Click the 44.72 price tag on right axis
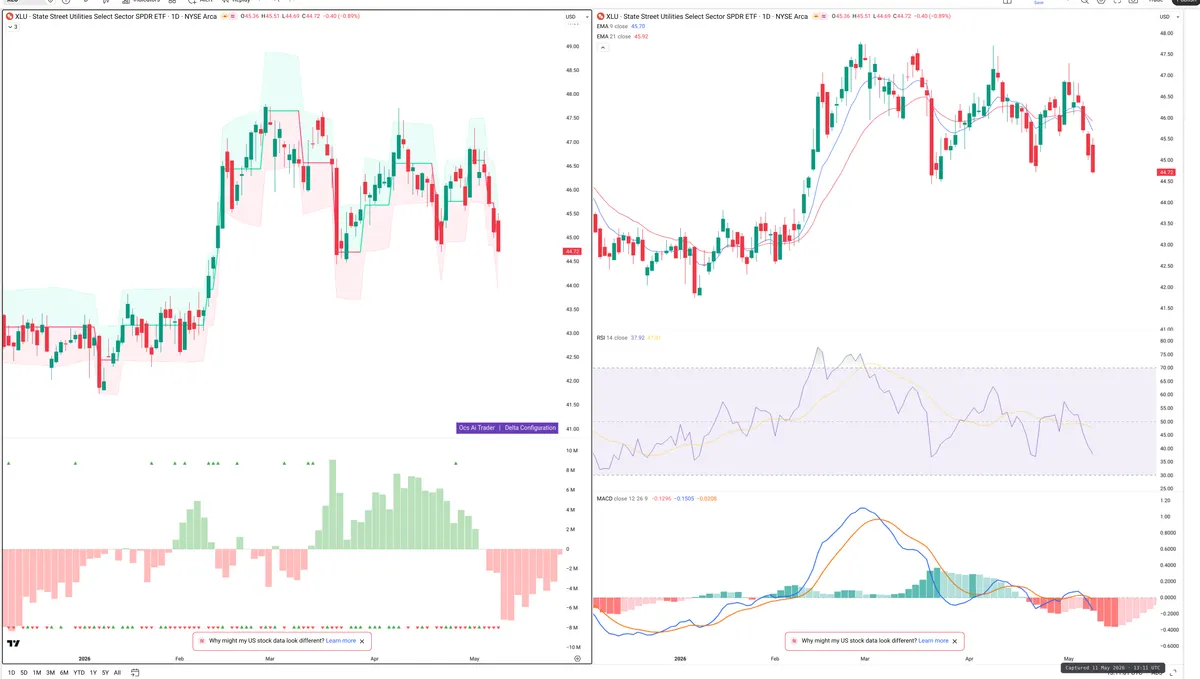 coord(1165,172)
